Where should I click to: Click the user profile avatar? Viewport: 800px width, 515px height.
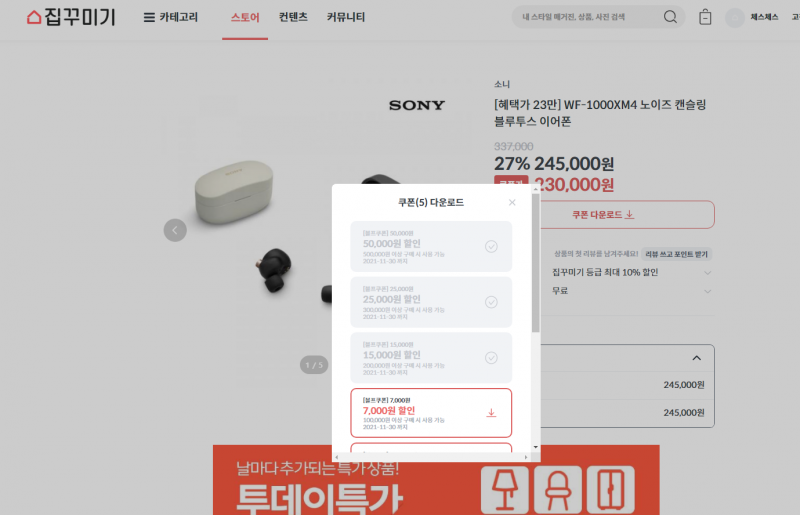[735, 17]
